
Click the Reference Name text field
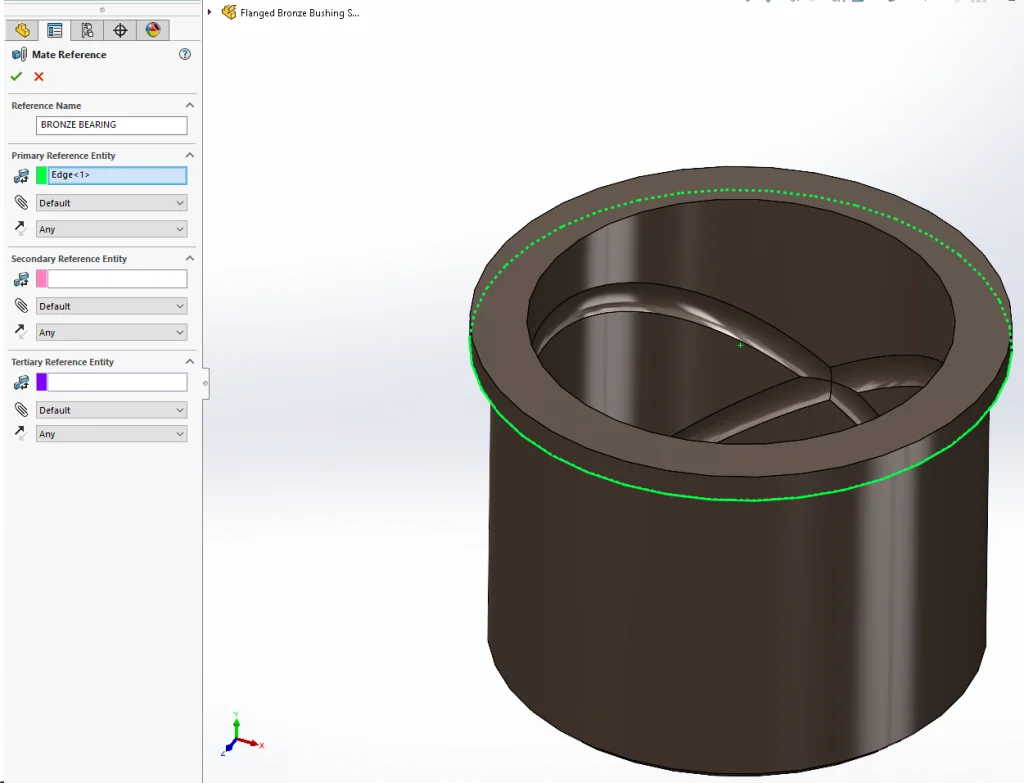pos(111,125)
